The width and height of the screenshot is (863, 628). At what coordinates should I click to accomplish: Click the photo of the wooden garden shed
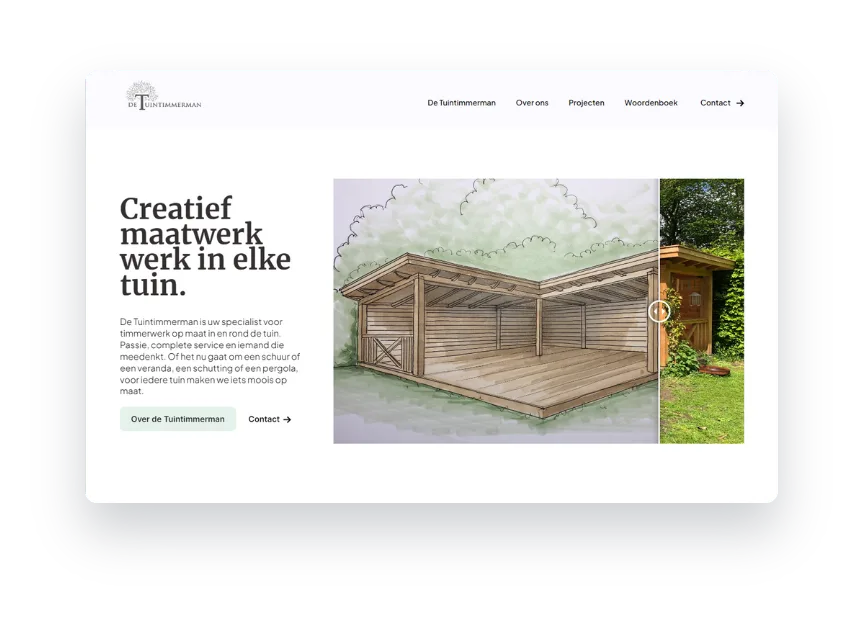point(702,311)
